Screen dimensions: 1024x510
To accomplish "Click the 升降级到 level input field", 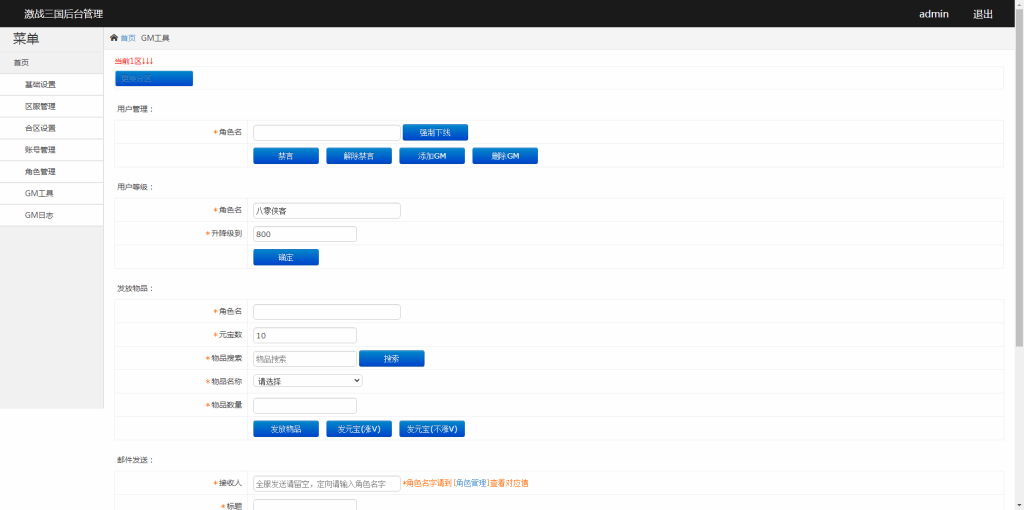I will click(305, 234).
